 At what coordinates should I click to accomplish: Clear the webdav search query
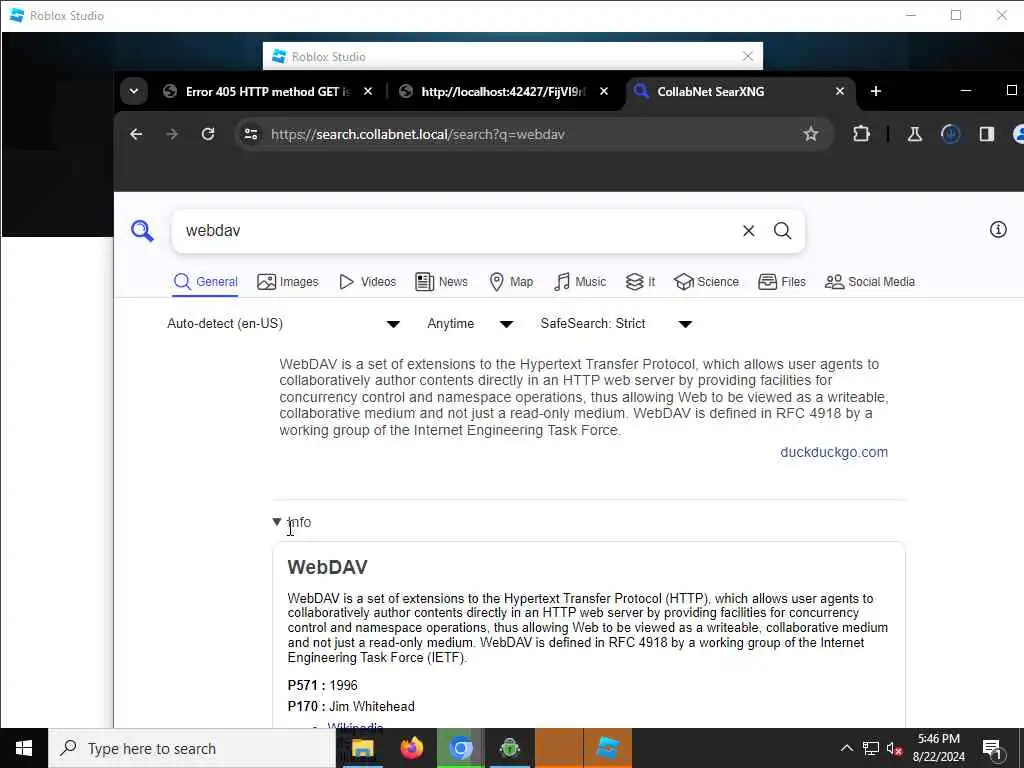748,231
